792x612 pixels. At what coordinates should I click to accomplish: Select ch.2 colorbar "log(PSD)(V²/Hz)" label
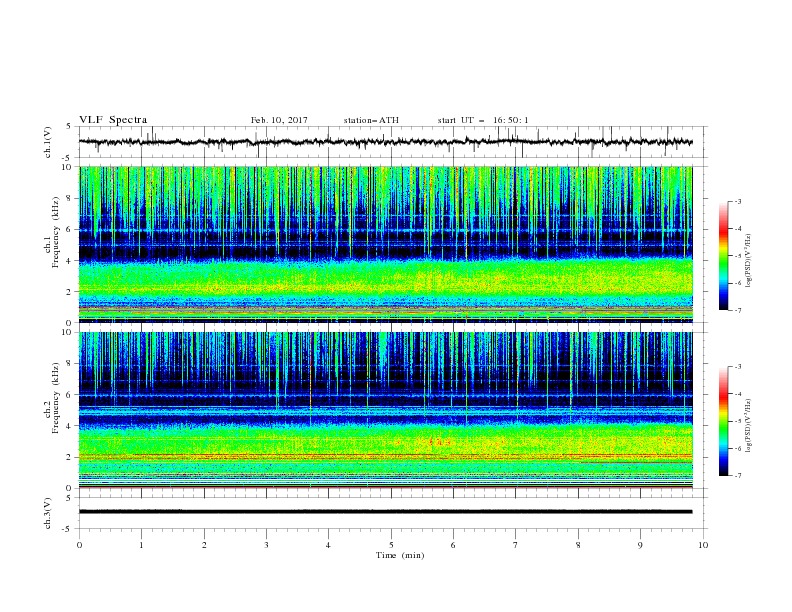[749, 425]
